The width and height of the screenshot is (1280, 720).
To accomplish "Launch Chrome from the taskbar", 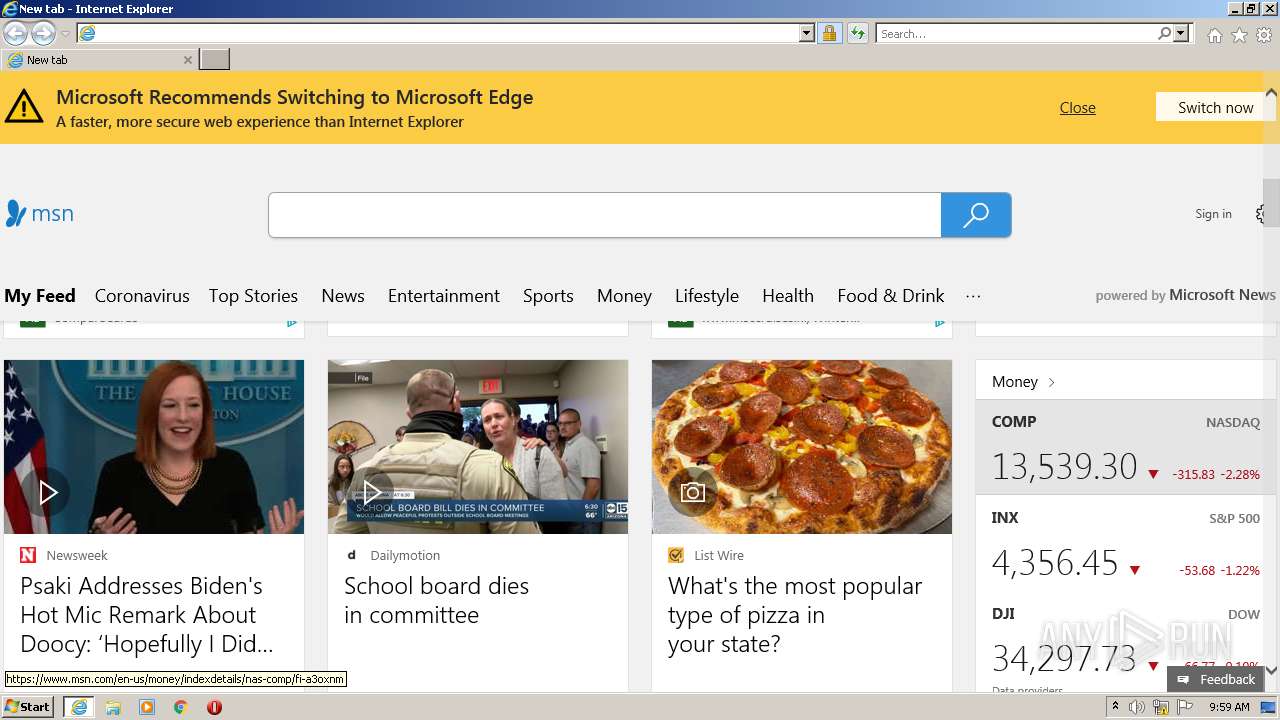I will pyautogui.click(x=181, y=707).
